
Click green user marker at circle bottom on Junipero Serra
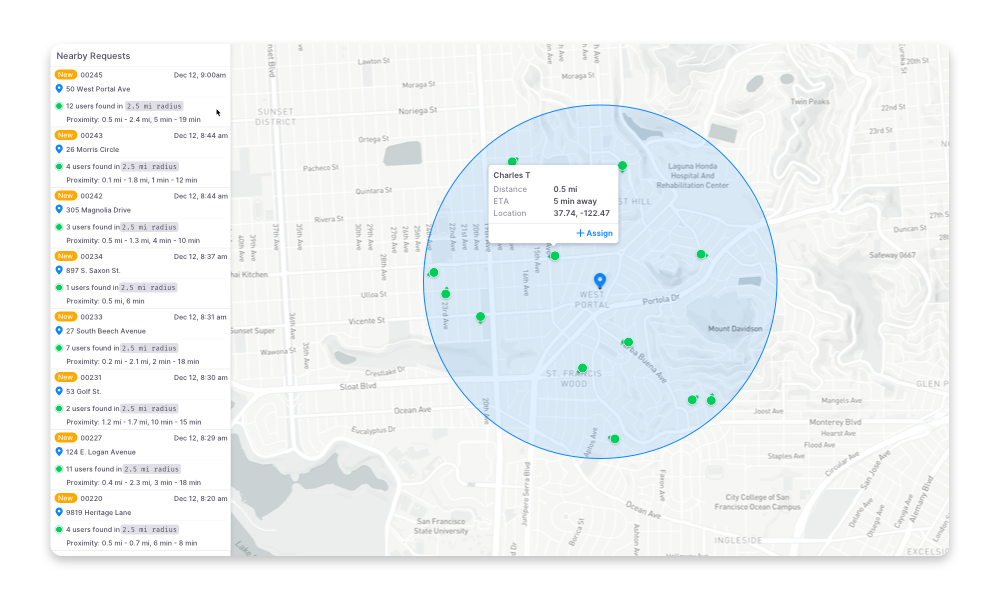[615, 439]
